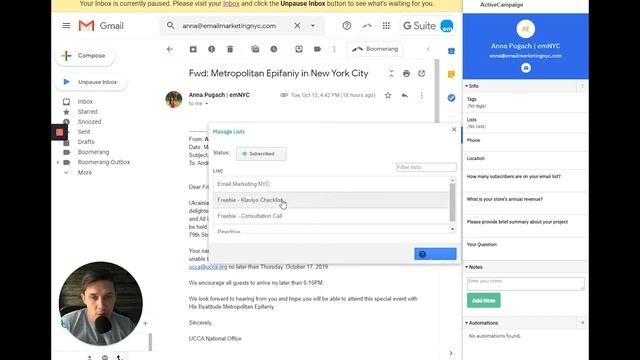Viewport: 640px width, 360px height.
Task: Select Freebie - Klaviyo Checklist list
Action: click(x=331, y=200)
